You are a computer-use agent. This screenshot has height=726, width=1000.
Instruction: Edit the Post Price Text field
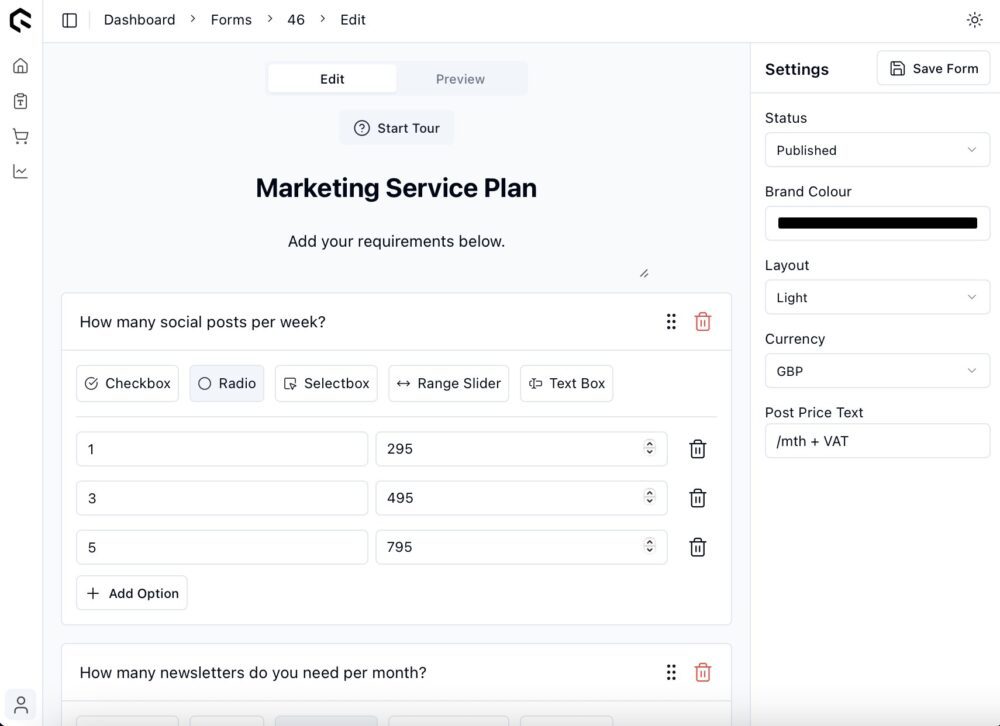878,441
